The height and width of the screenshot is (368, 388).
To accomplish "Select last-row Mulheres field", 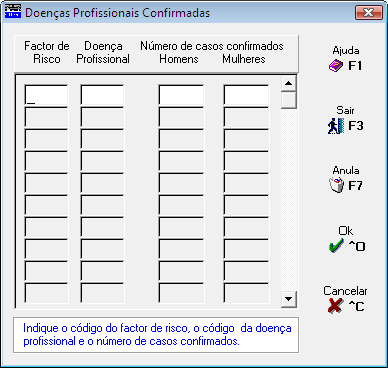I will coord(246,293).
